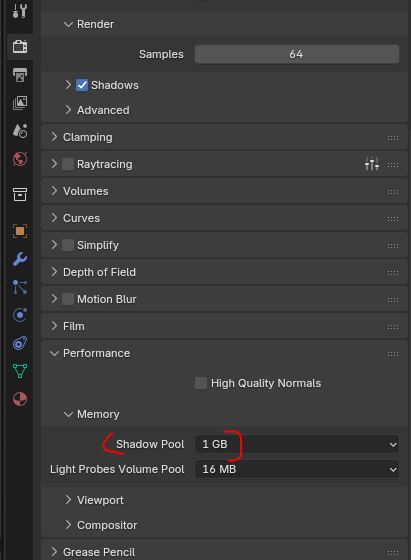Expand the Motion Blur panel arrow
The height and width of the screenshot is (560, 411).
(54, 299)
